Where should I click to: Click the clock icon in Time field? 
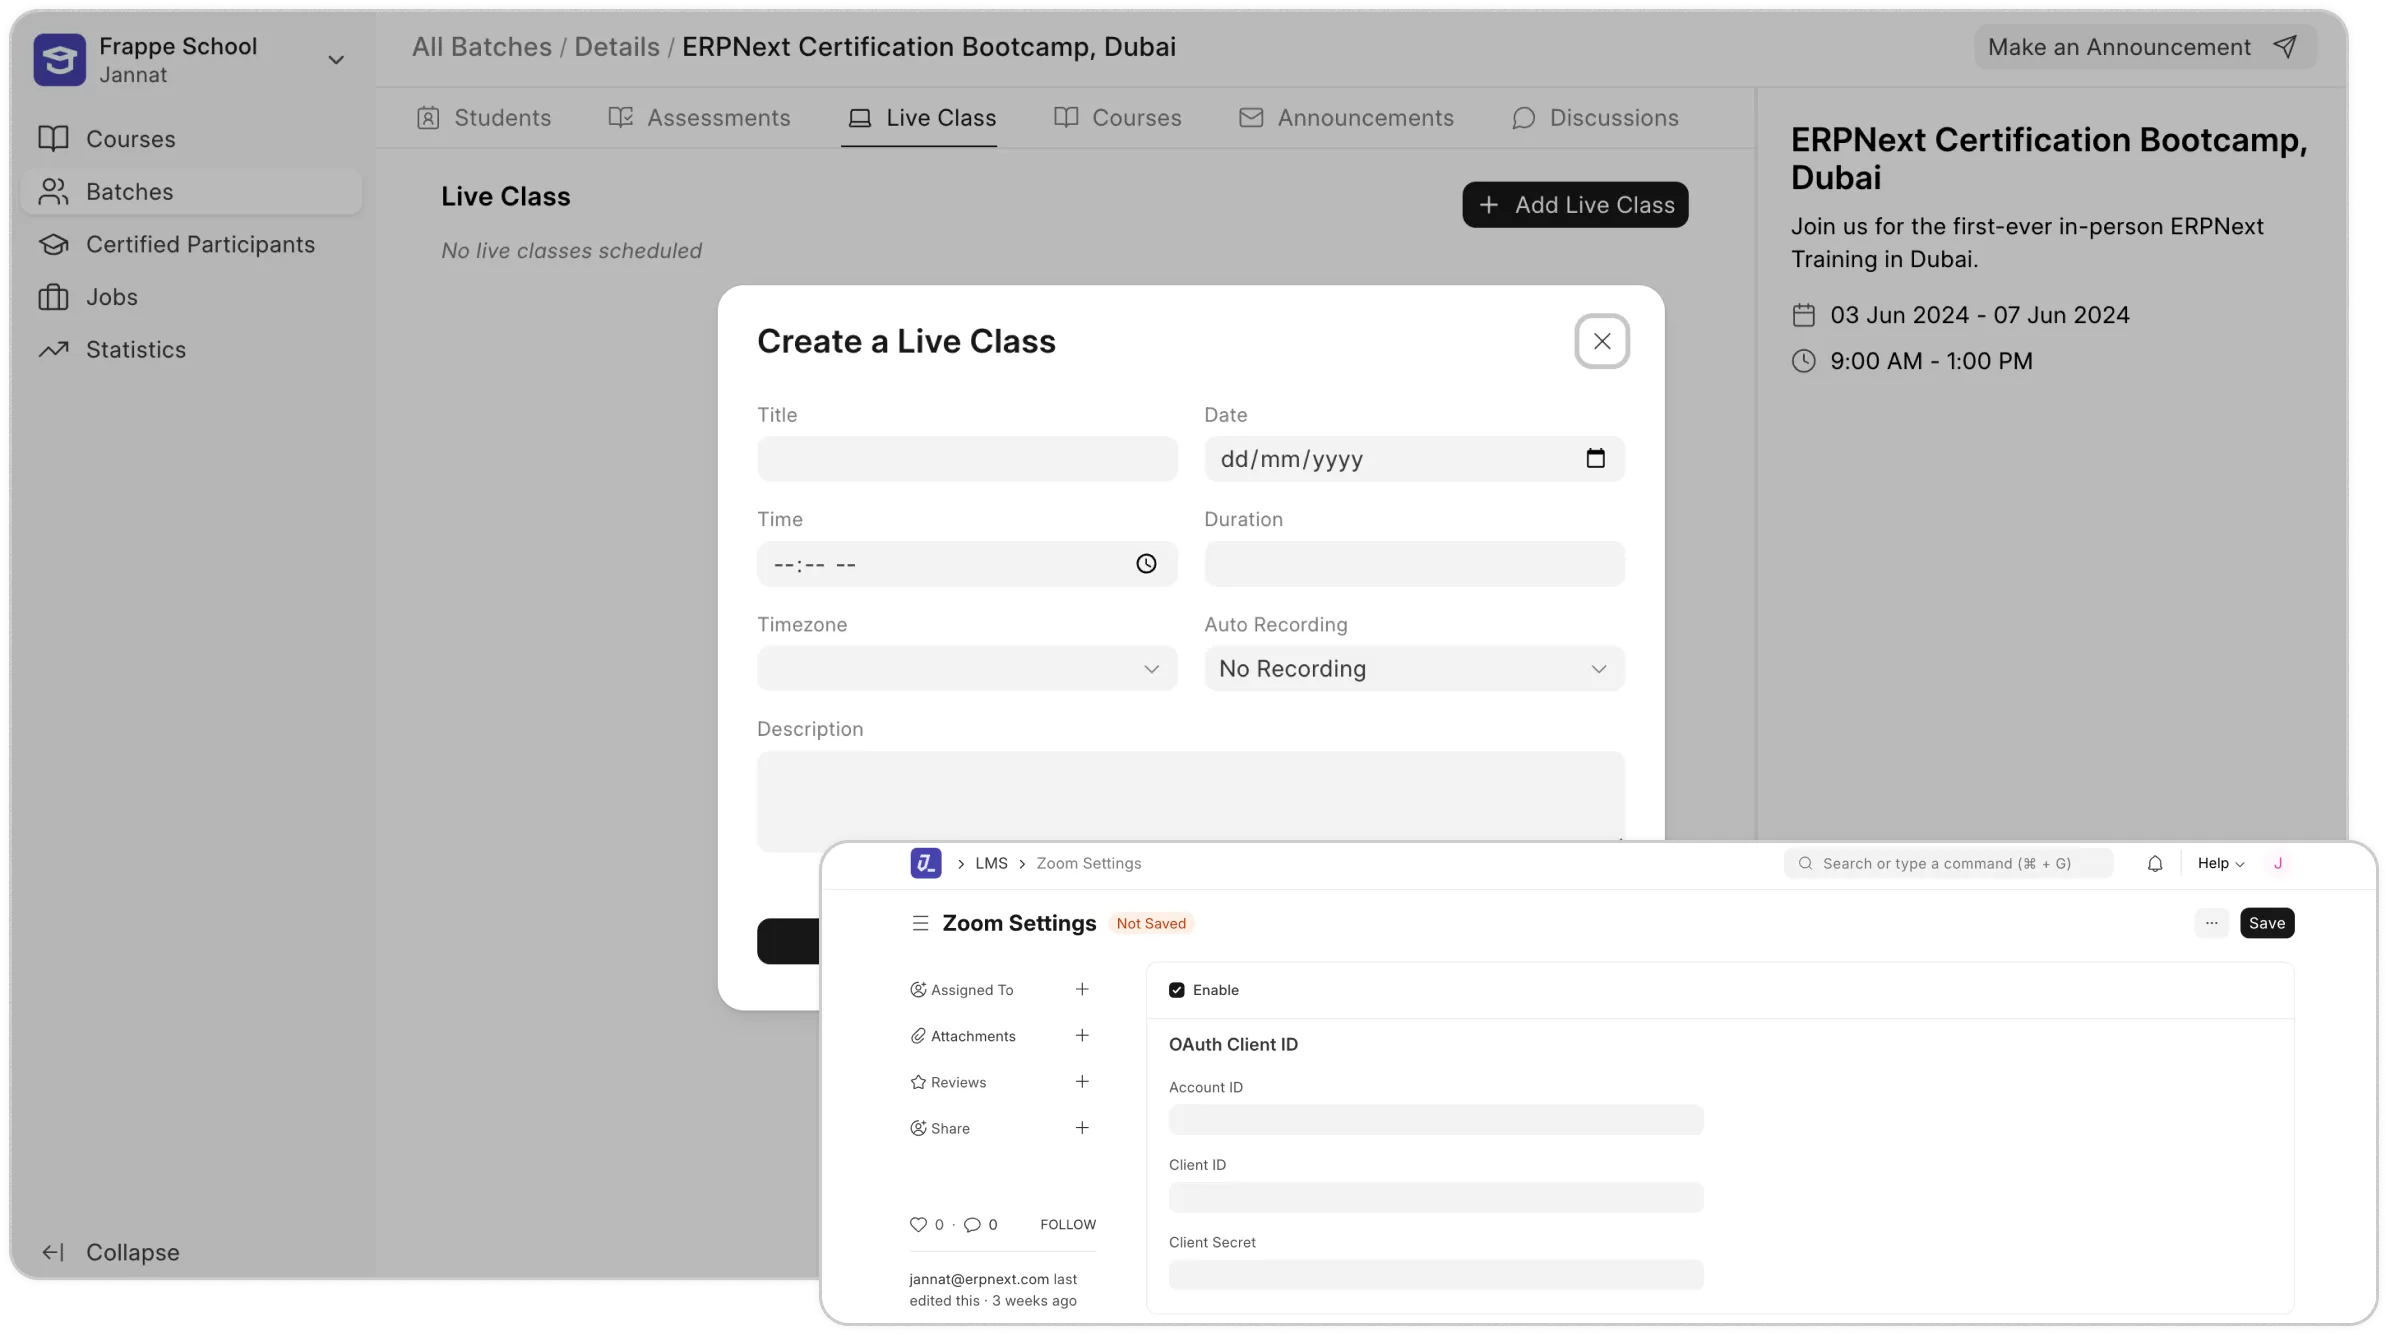(1146, 564)
